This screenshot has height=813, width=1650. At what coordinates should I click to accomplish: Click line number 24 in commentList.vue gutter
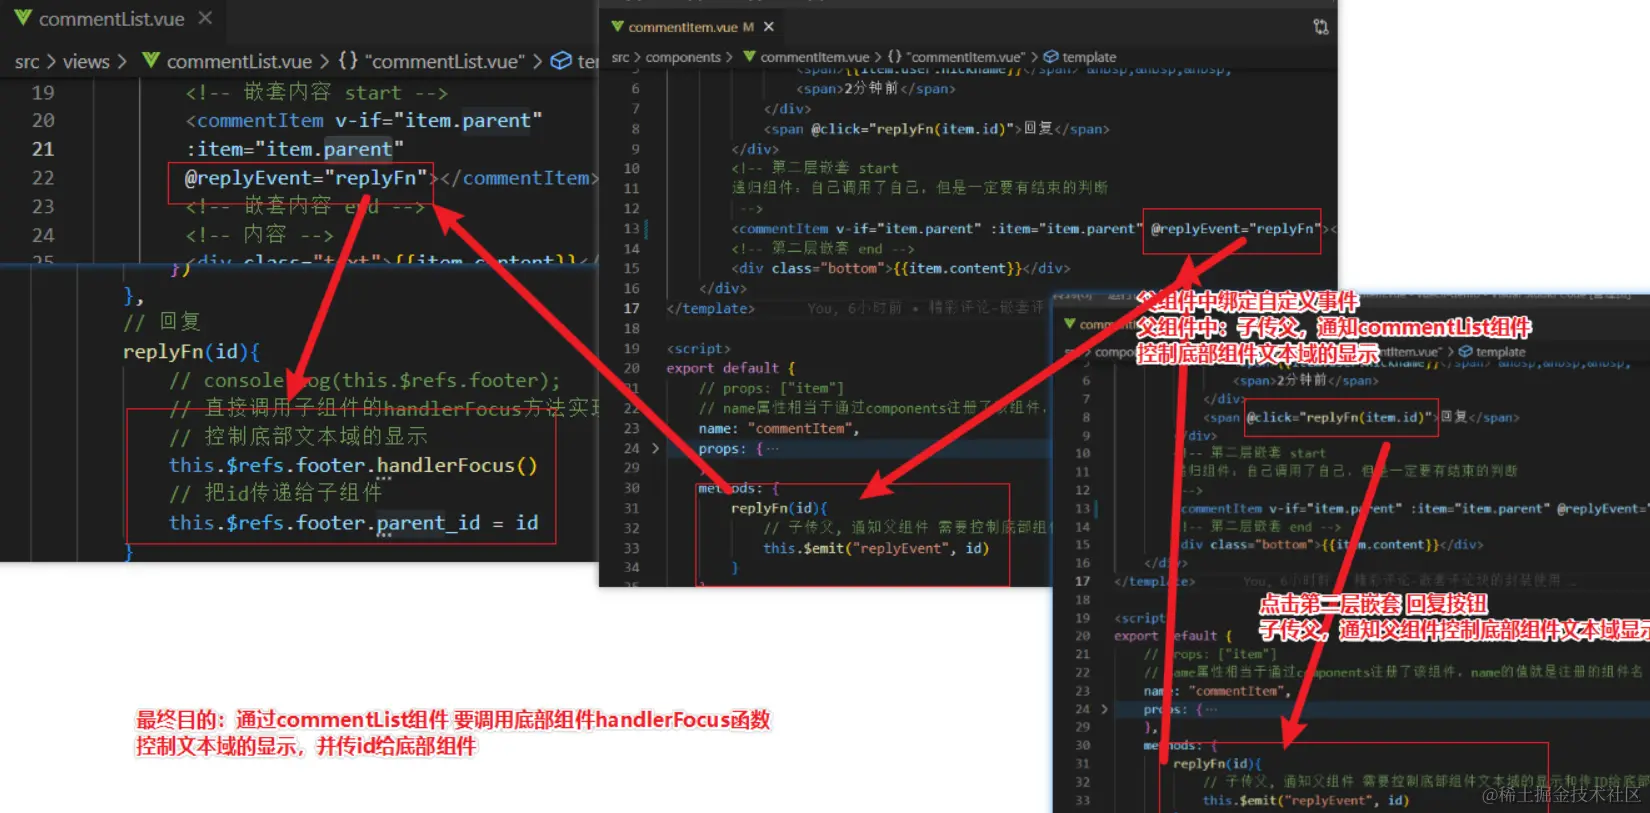(x=43, y=236)
